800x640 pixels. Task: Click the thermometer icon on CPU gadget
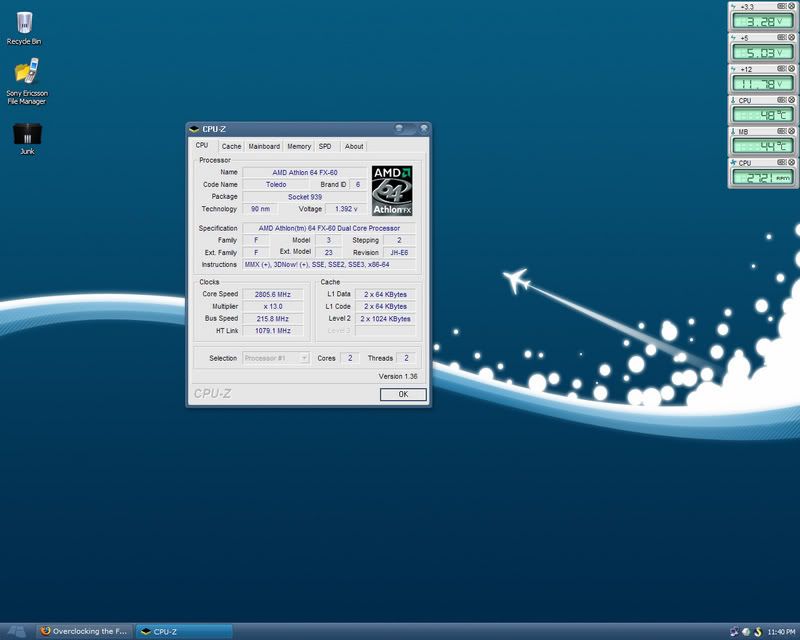734,101
